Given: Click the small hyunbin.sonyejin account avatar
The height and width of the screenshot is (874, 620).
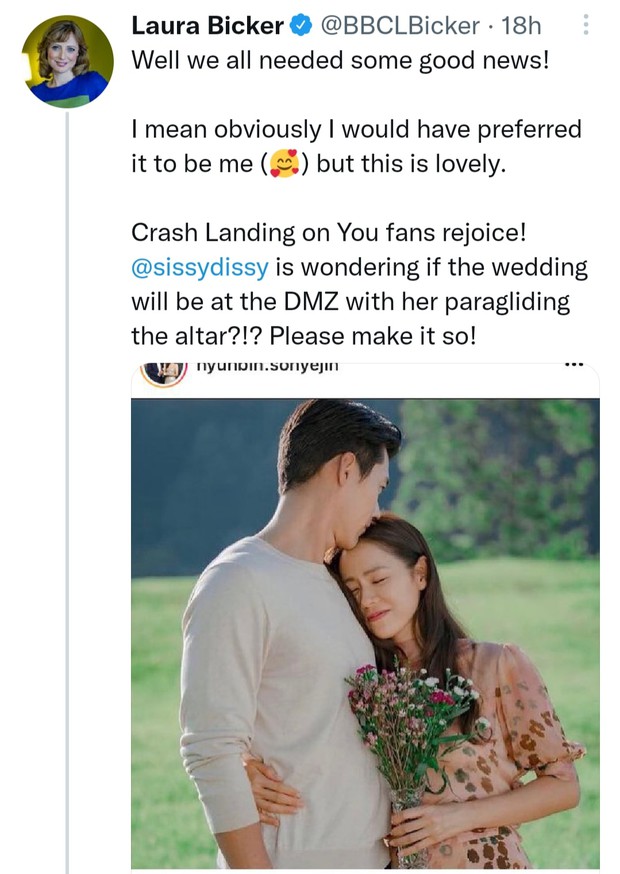Looking at the screenshot, I should [x=162, y=369].
